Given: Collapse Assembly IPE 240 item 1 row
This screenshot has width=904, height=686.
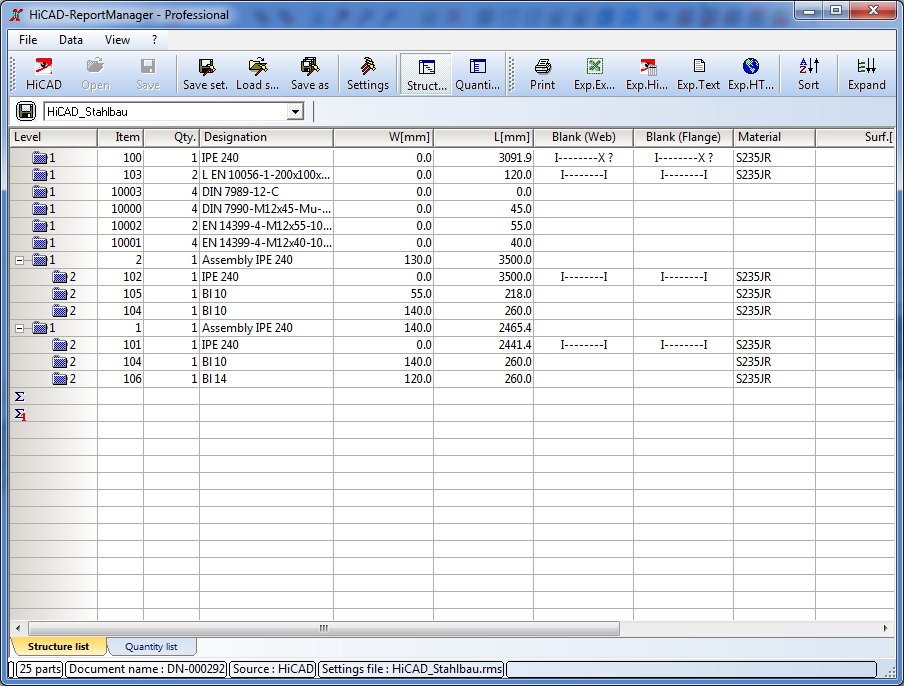Looking at the screenshot, I should (x=20, y=328).
